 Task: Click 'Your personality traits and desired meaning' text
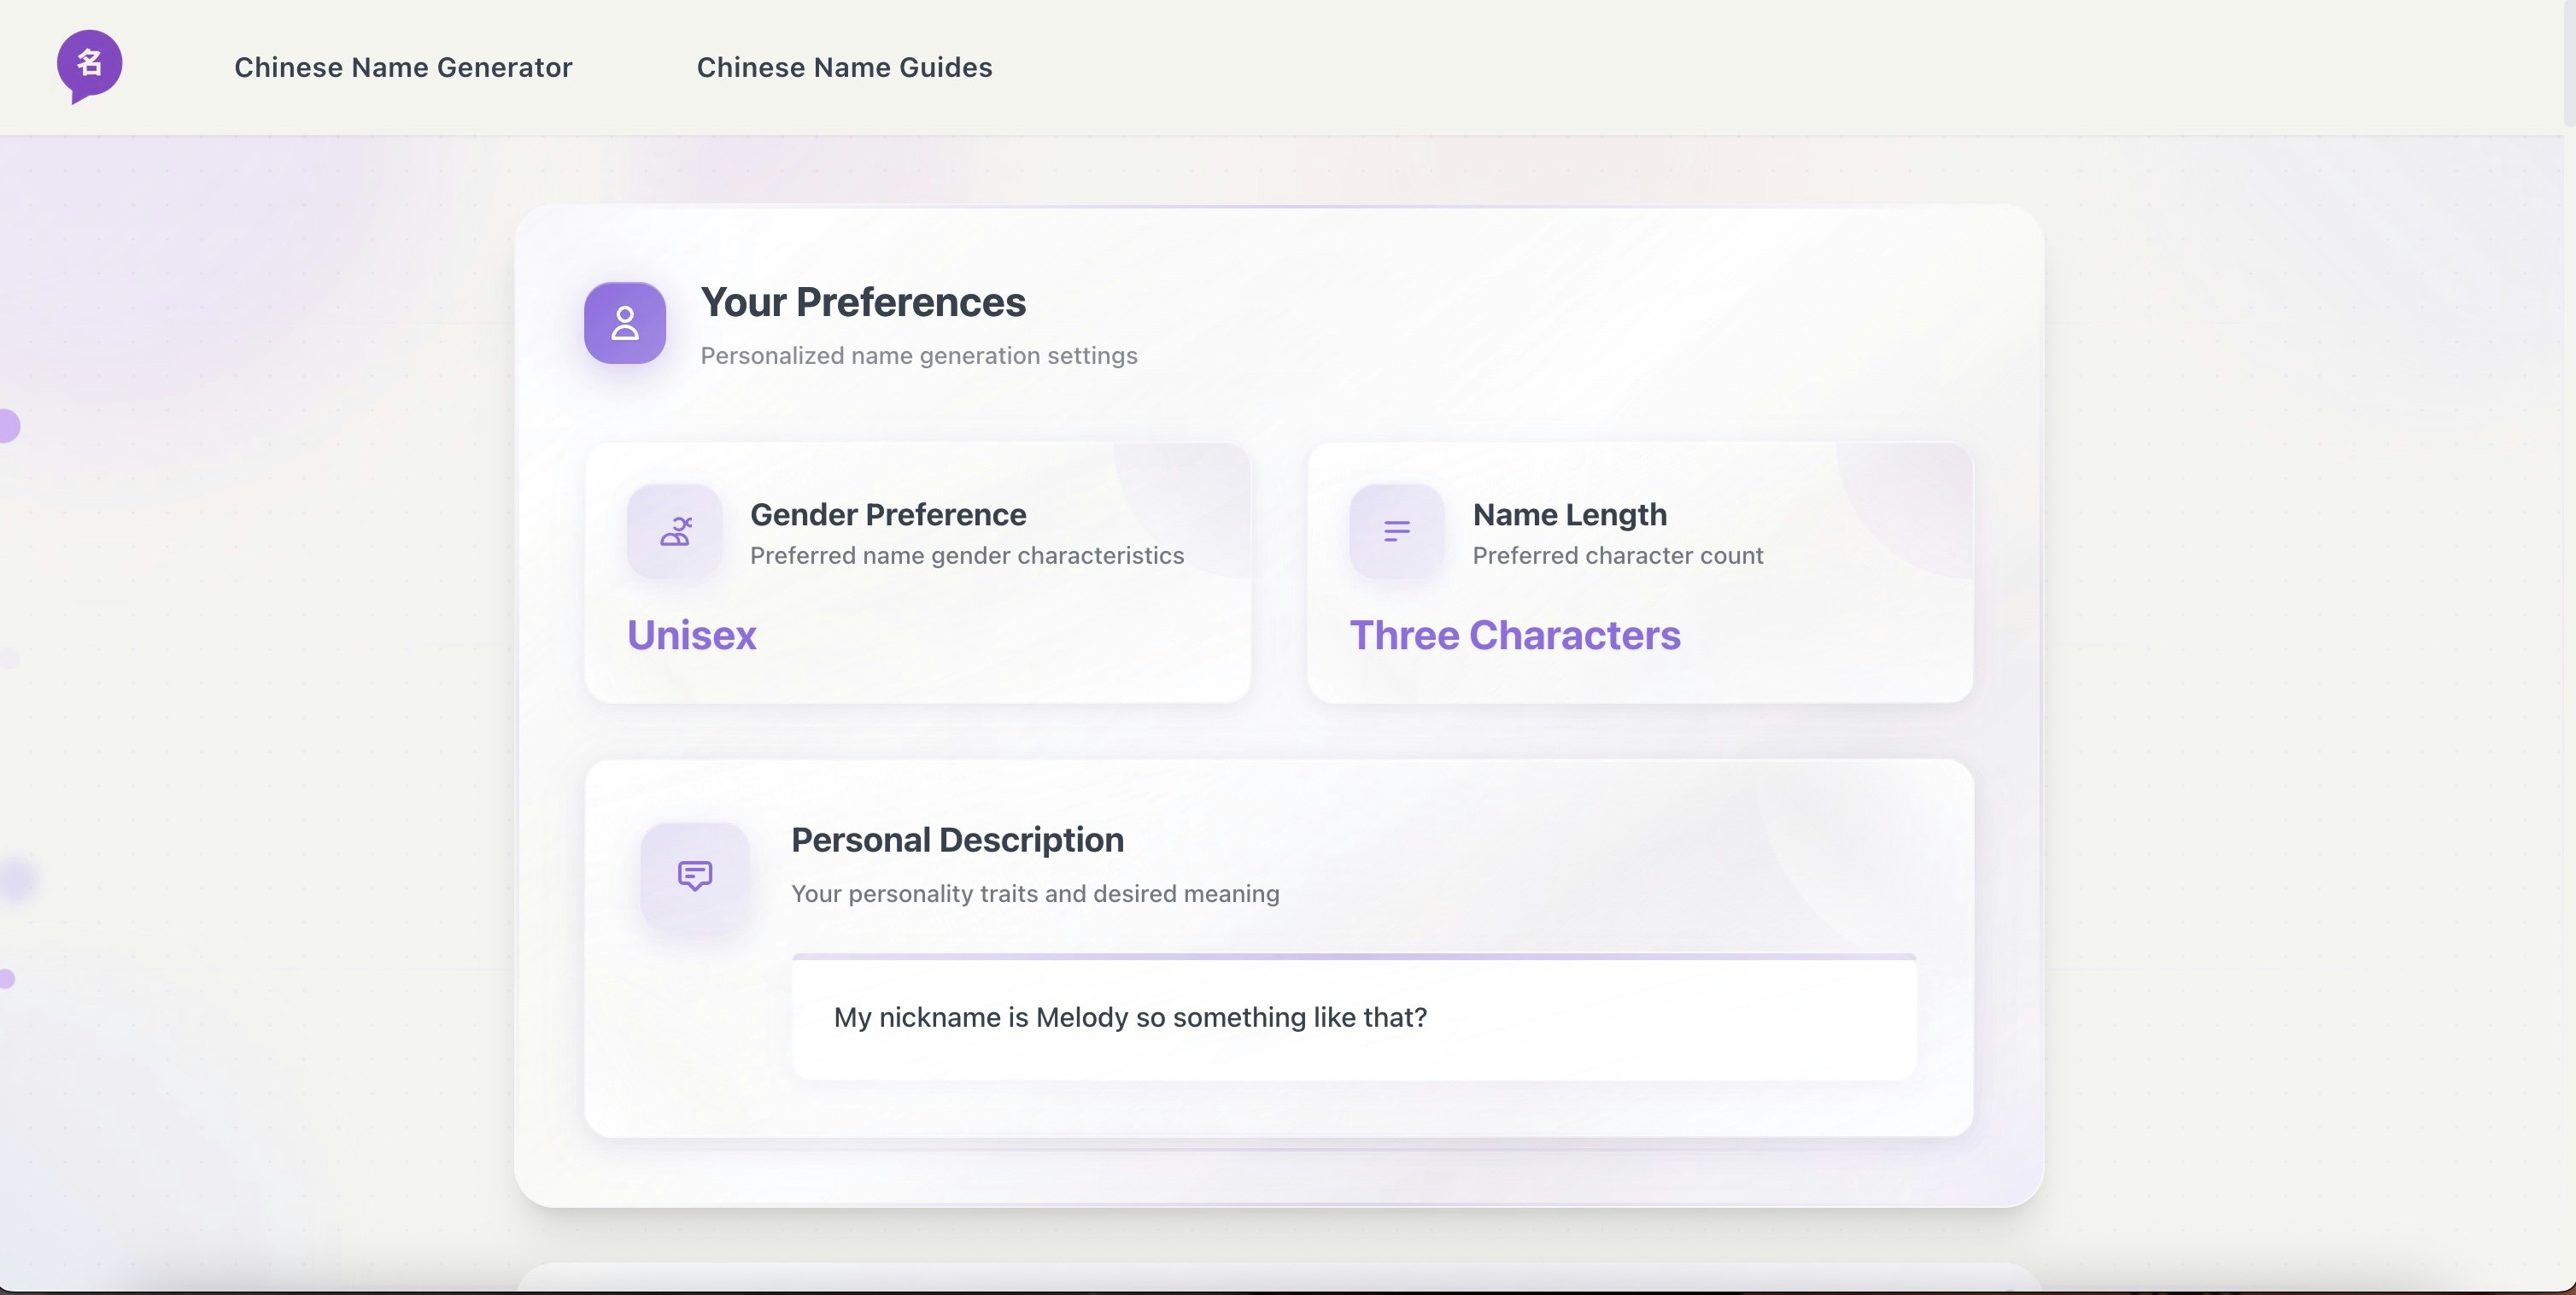click(1035, 894)
